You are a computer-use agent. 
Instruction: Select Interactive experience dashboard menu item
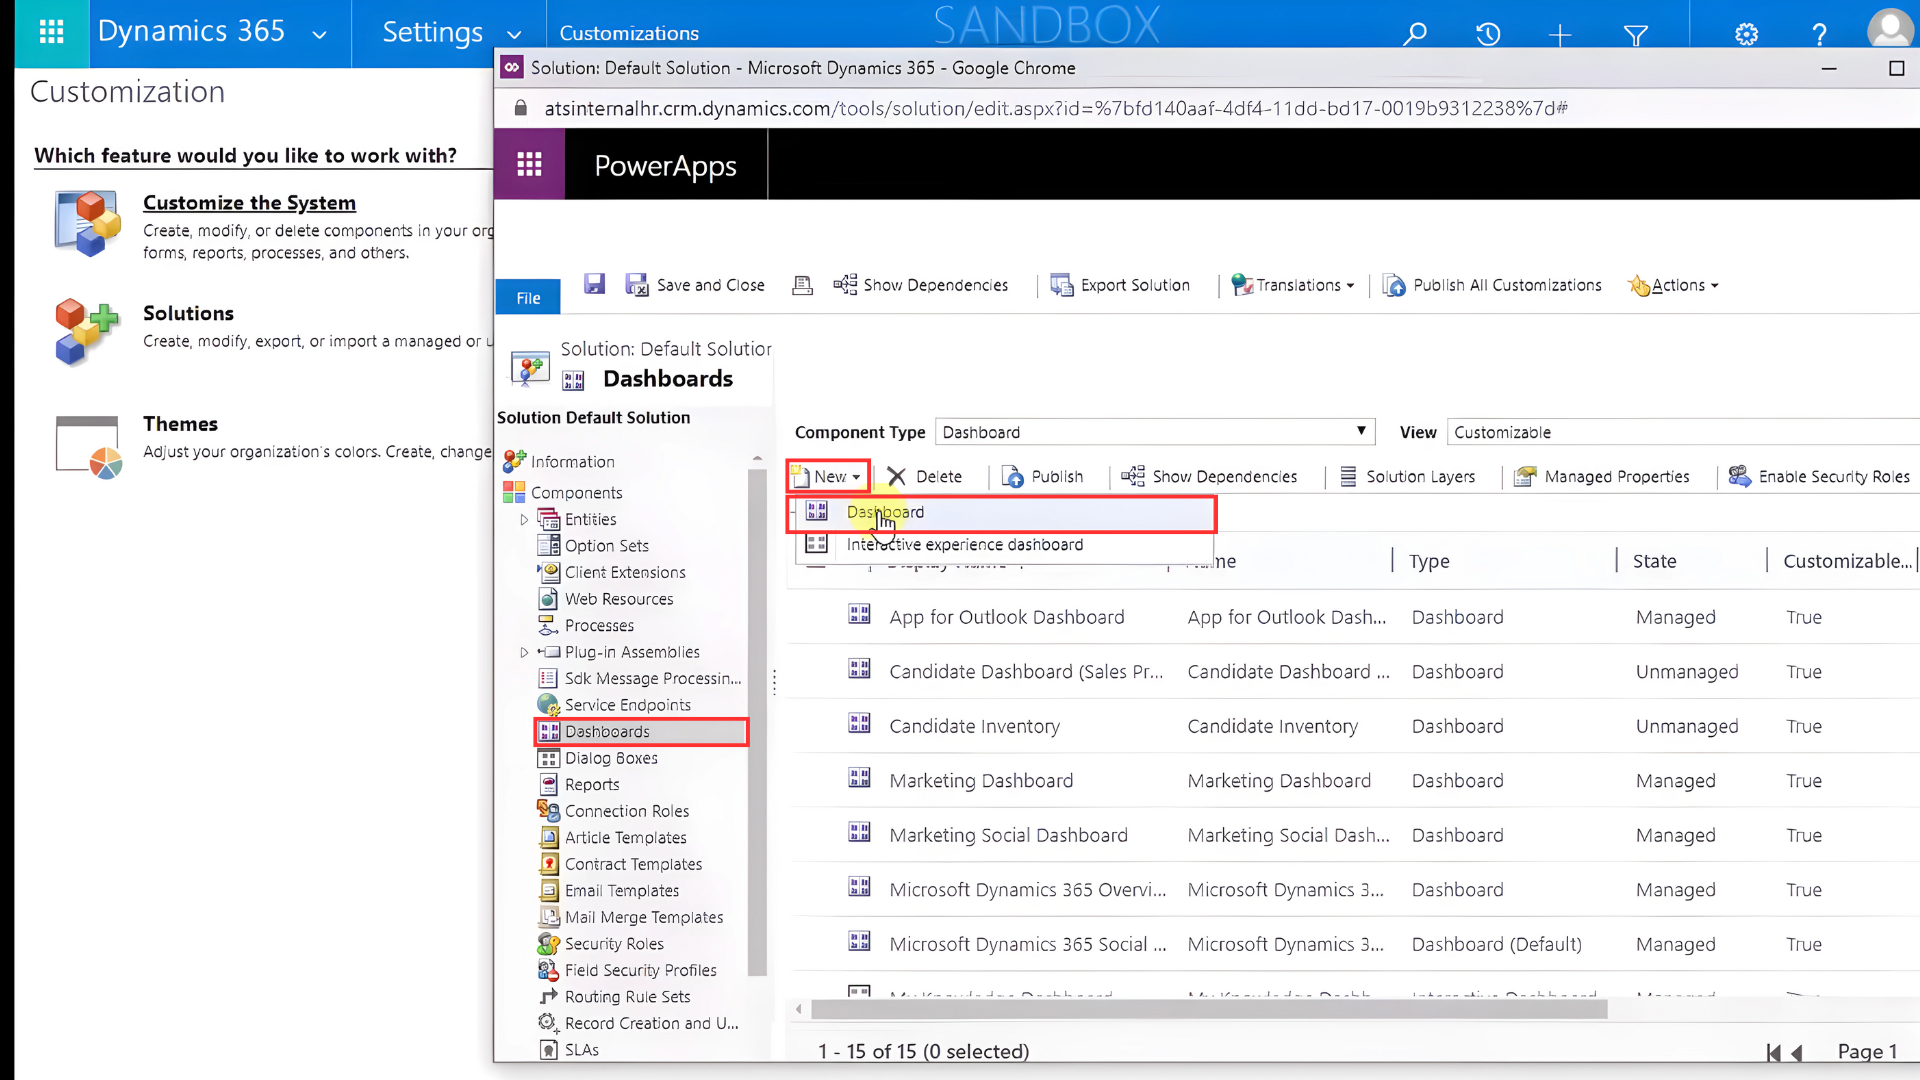coord(1004,544)
